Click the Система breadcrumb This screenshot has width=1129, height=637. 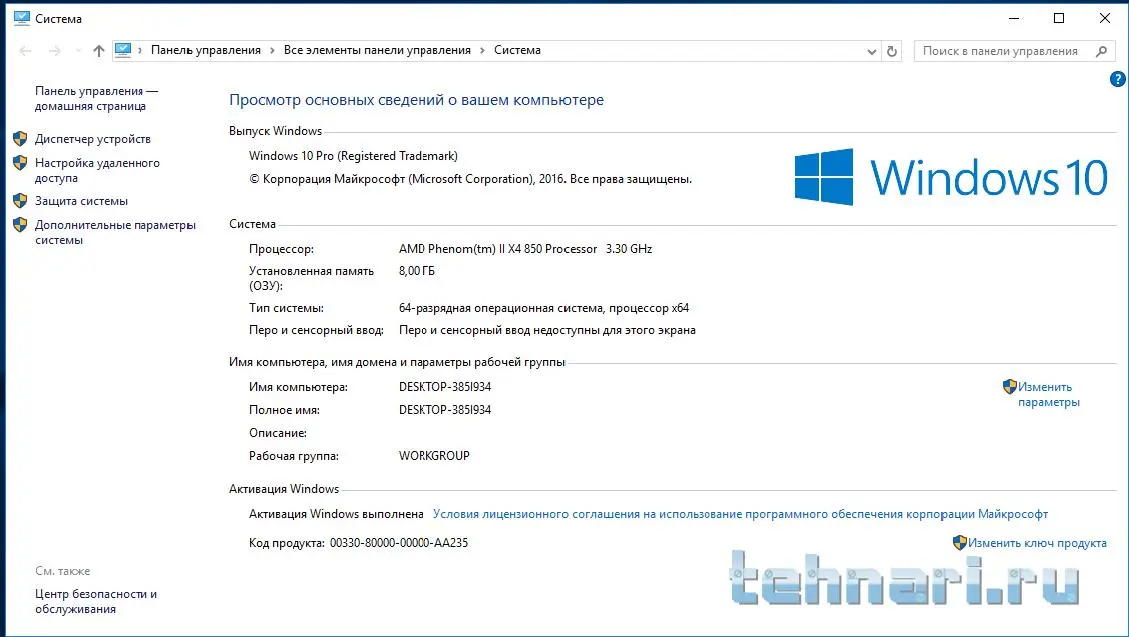pos(517,50)
